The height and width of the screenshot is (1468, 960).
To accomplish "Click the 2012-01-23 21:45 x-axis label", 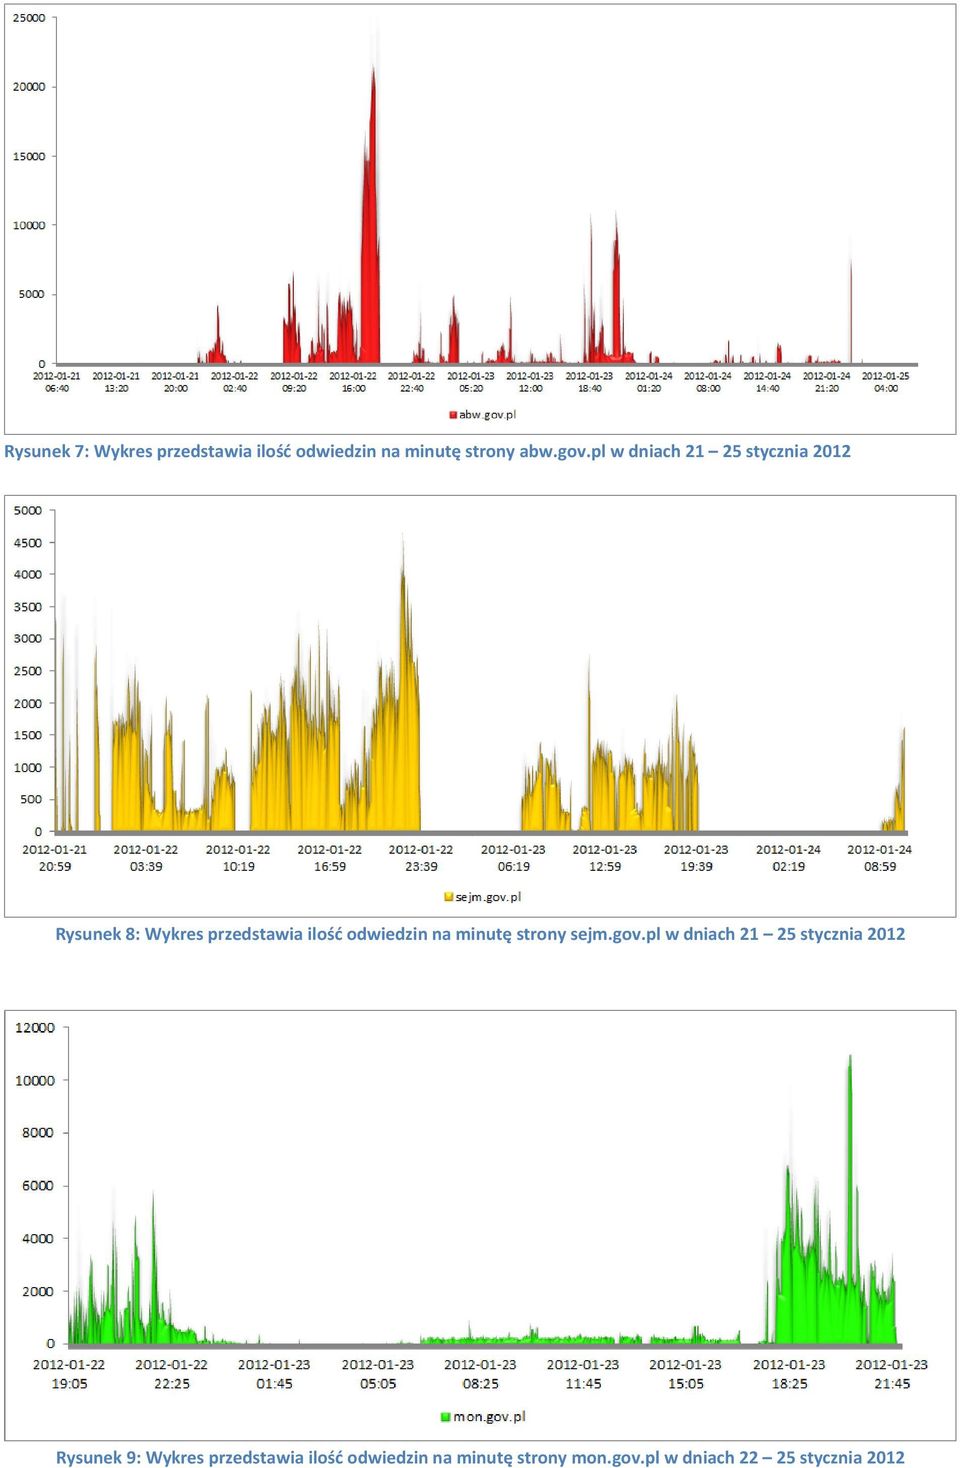I will pyautogui.click(x=892, y=1374).
